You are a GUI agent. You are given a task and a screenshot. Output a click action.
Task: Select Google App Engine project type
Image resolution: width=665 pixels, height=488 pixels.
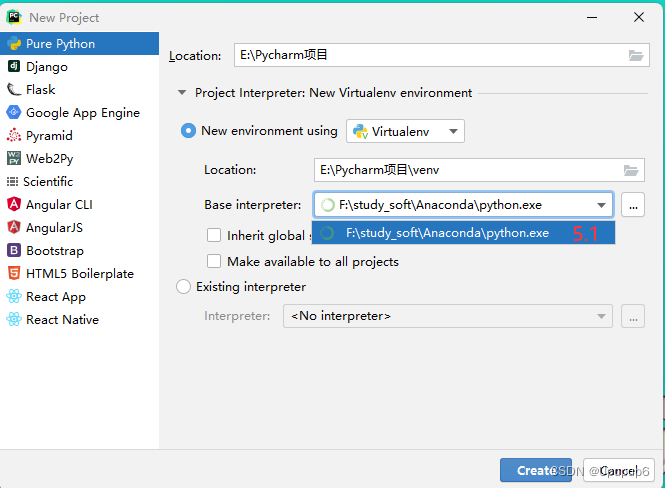(x=79, y=112)
